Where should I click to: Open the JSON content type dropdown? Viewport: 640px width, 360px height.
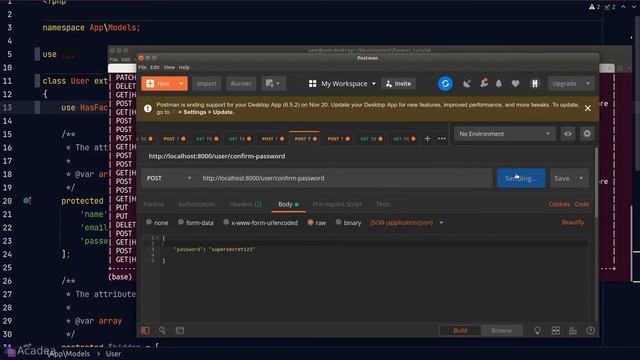[x=407, y=223]
